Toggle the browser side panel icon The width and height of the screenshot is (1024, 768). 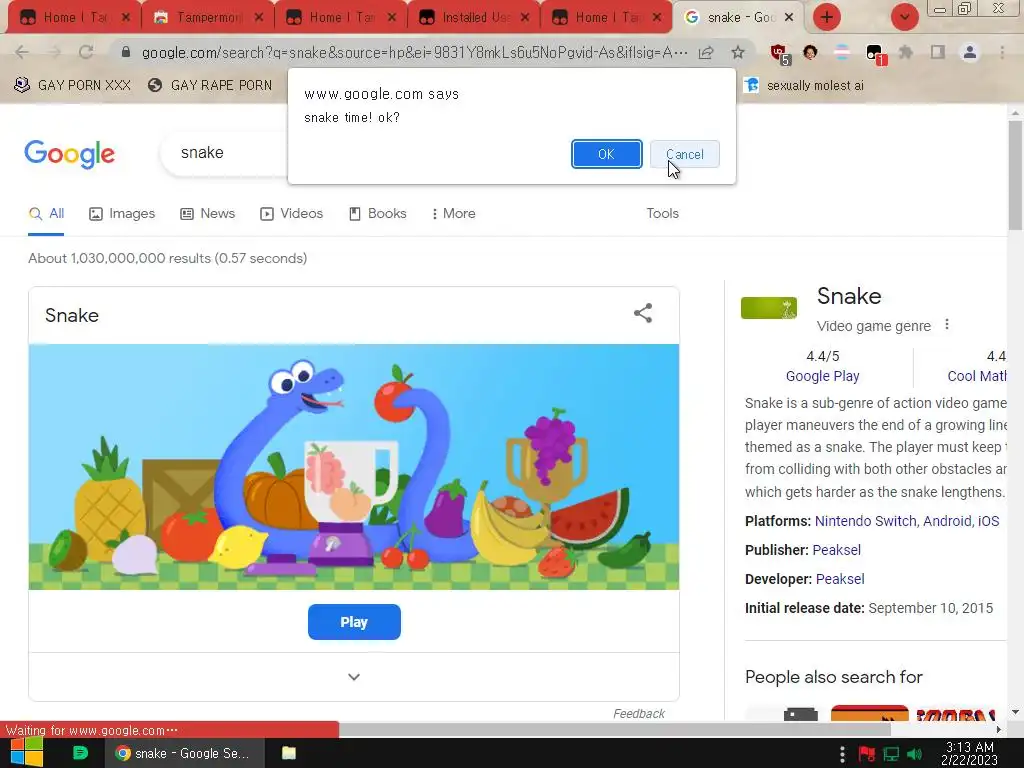pyautogui.click(x=938, y=52)
